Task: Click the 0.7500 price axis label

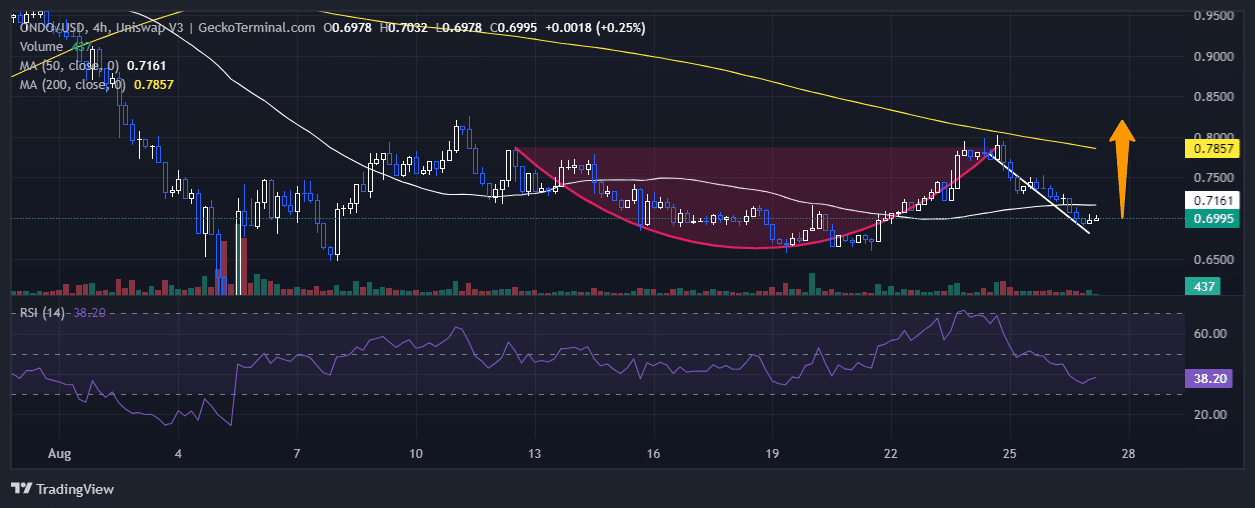Action: 1212,178
